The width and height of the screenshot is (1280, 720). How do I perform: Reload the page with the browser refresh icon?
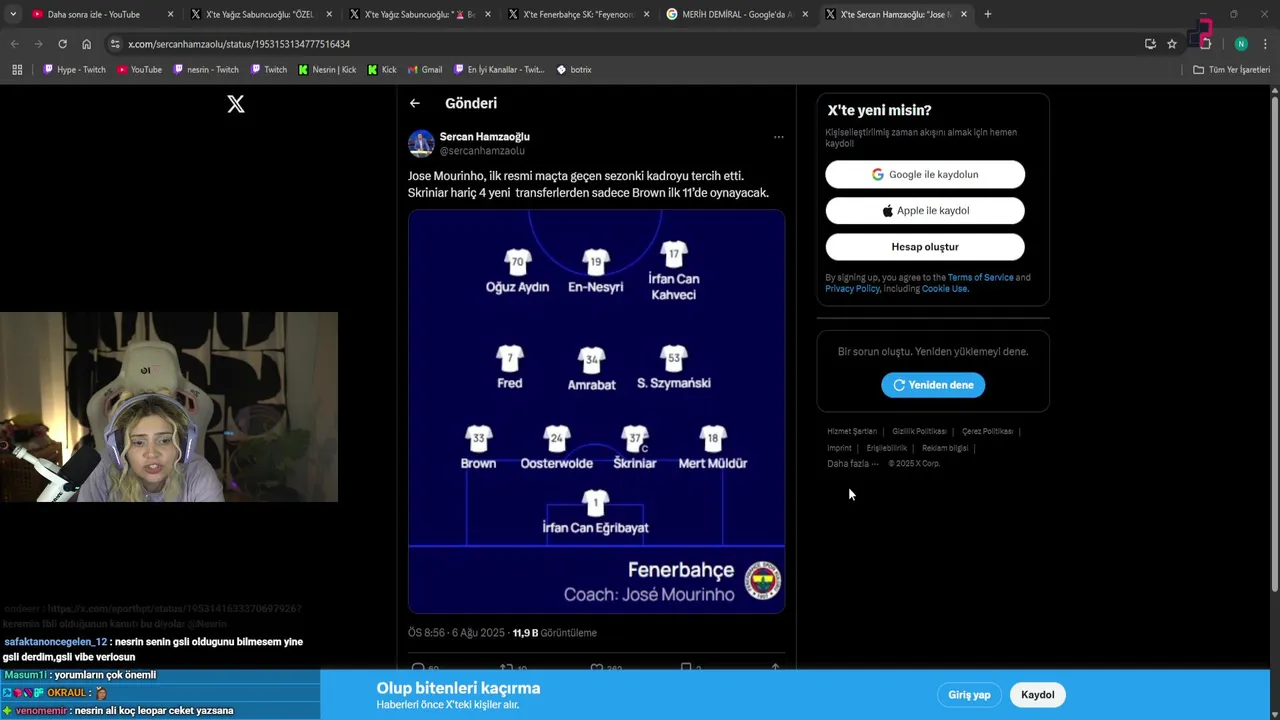tap(62, 44)
